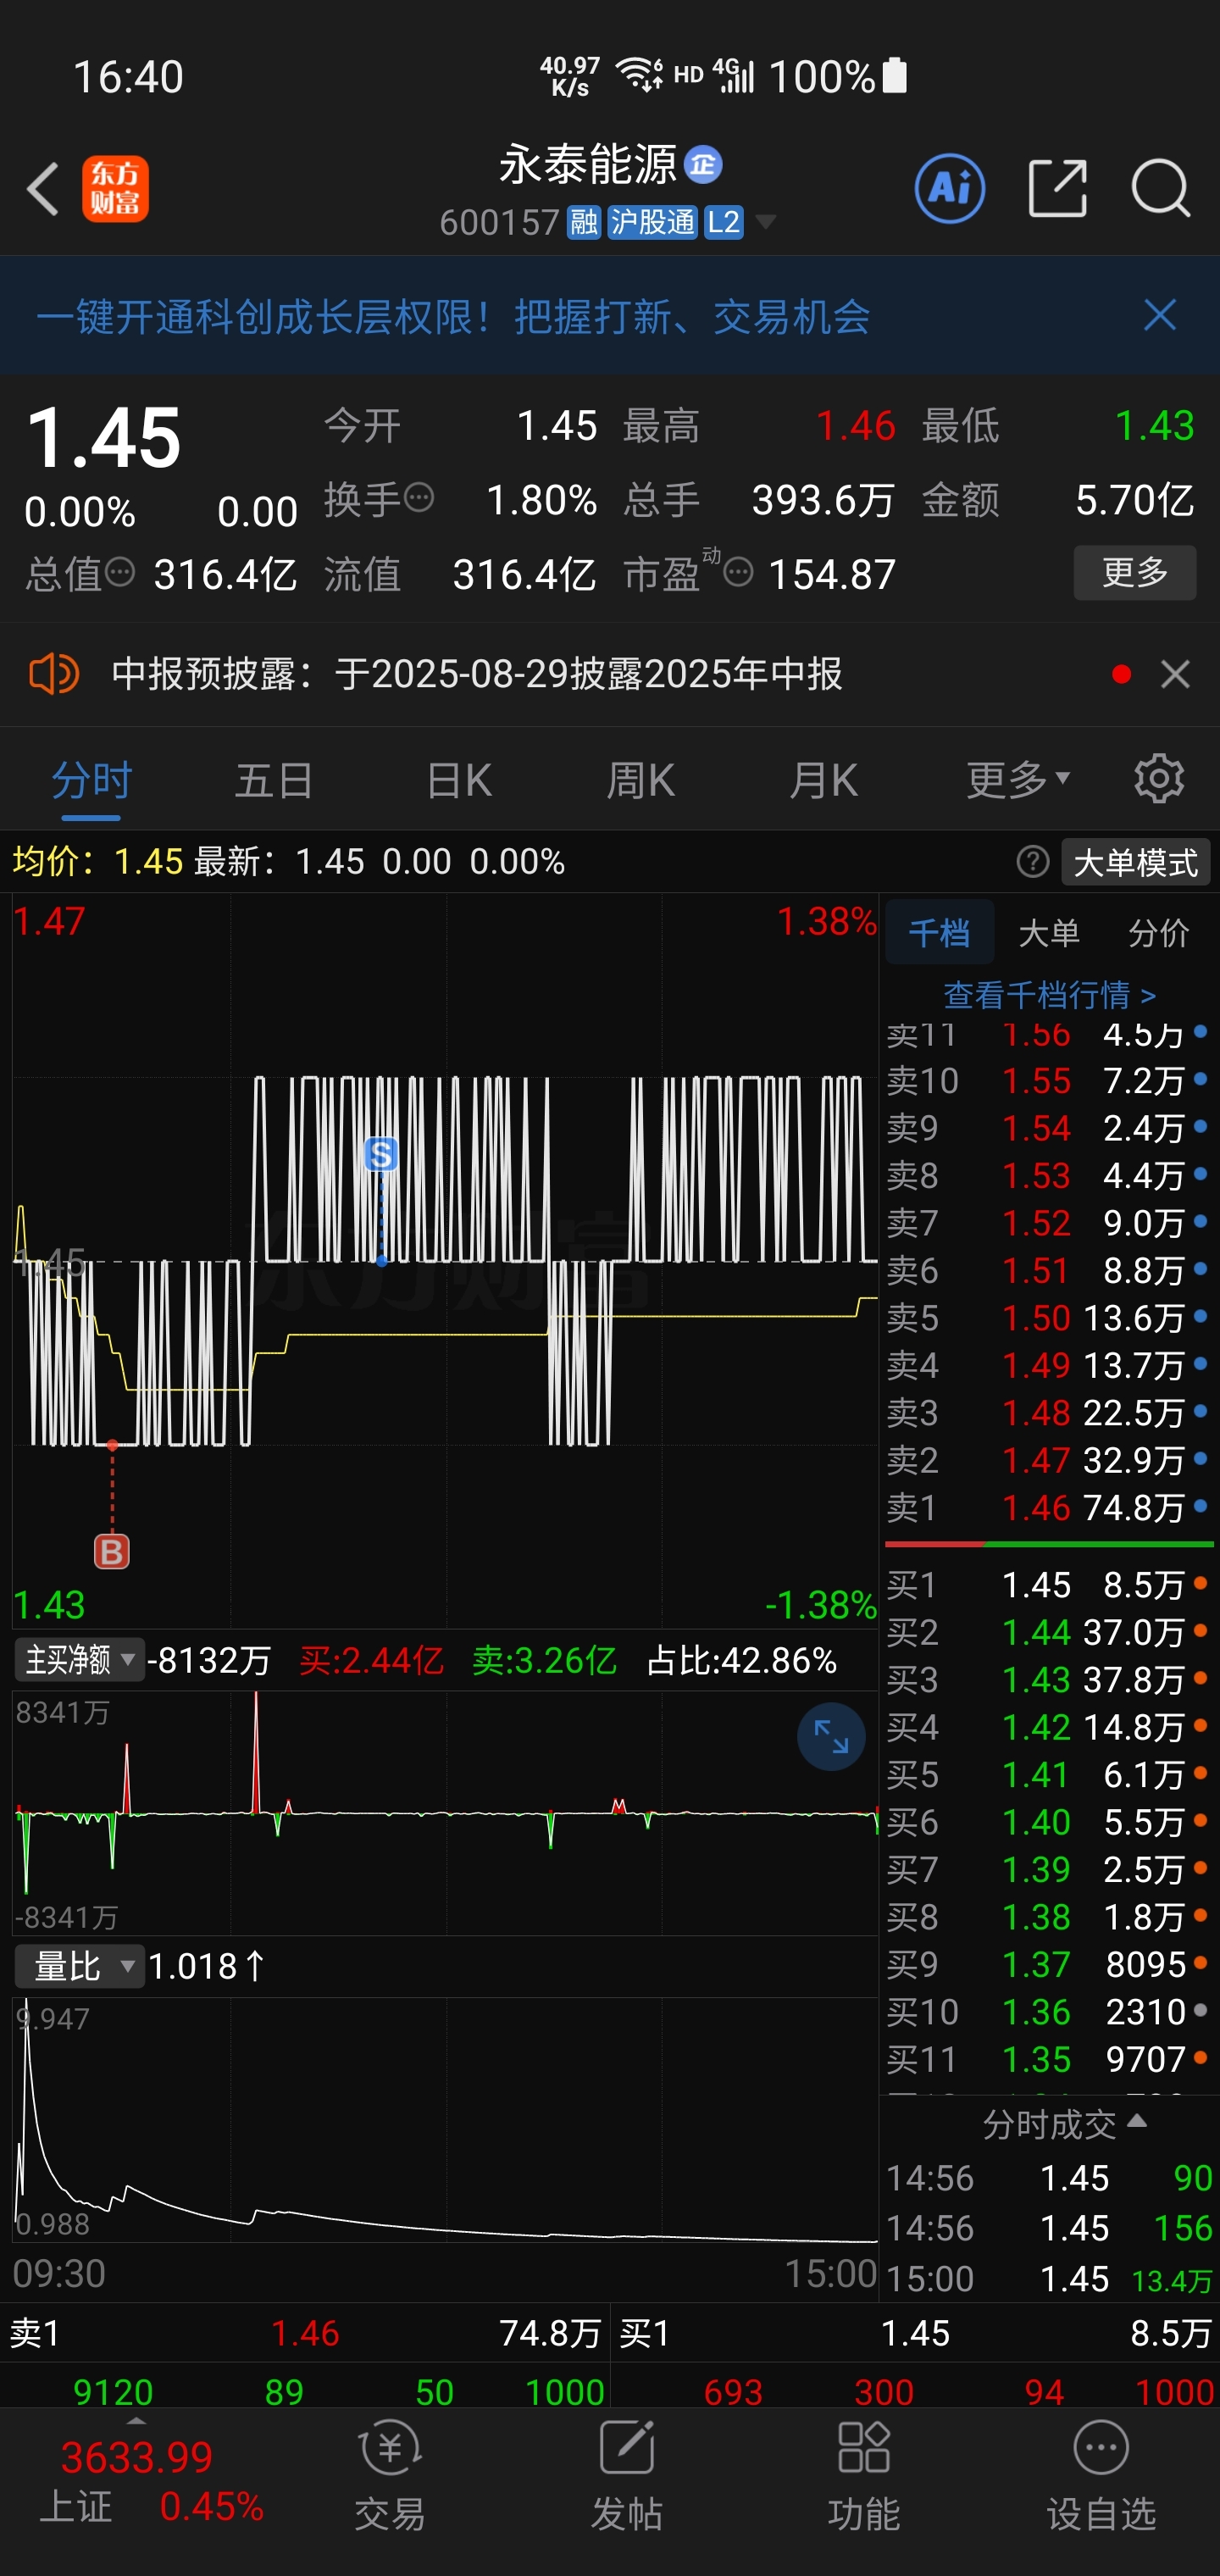
Task: Open 查看千档行情 link
Action: click(x=1049, y=994)
